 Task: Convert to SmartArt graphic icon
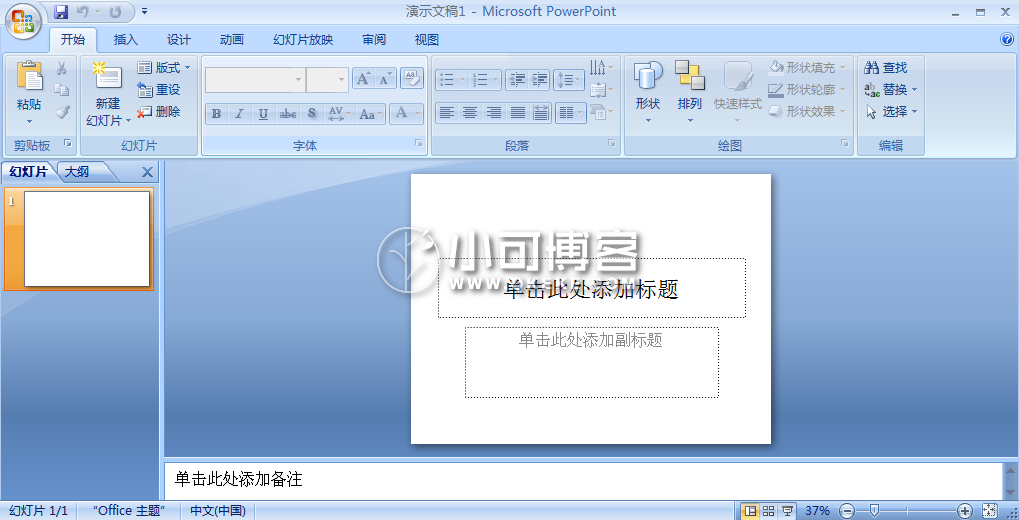click(x=601, y=112)
